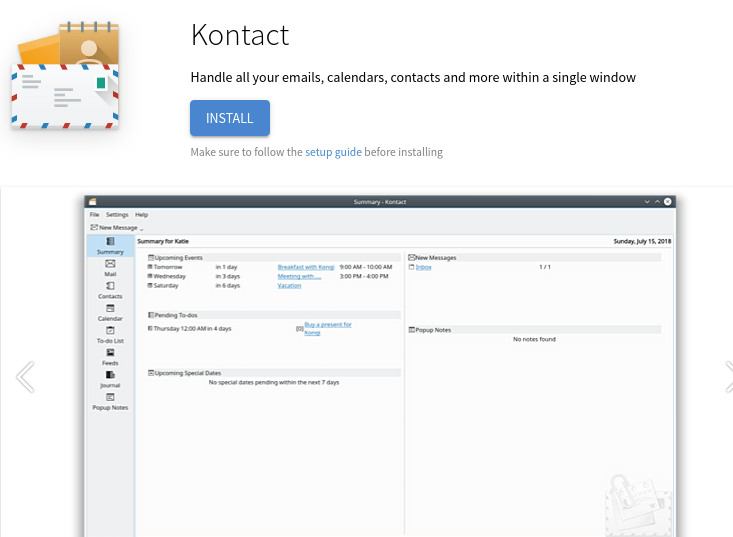This screenshot has width=733, height=537.
Task: Open the setup guide link
Action: point(333,152)
